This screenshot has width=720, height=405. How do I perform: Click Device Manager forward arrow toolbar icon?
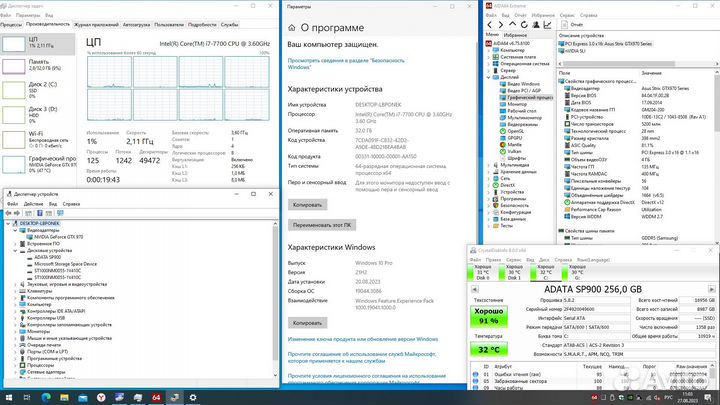point(17,213)
